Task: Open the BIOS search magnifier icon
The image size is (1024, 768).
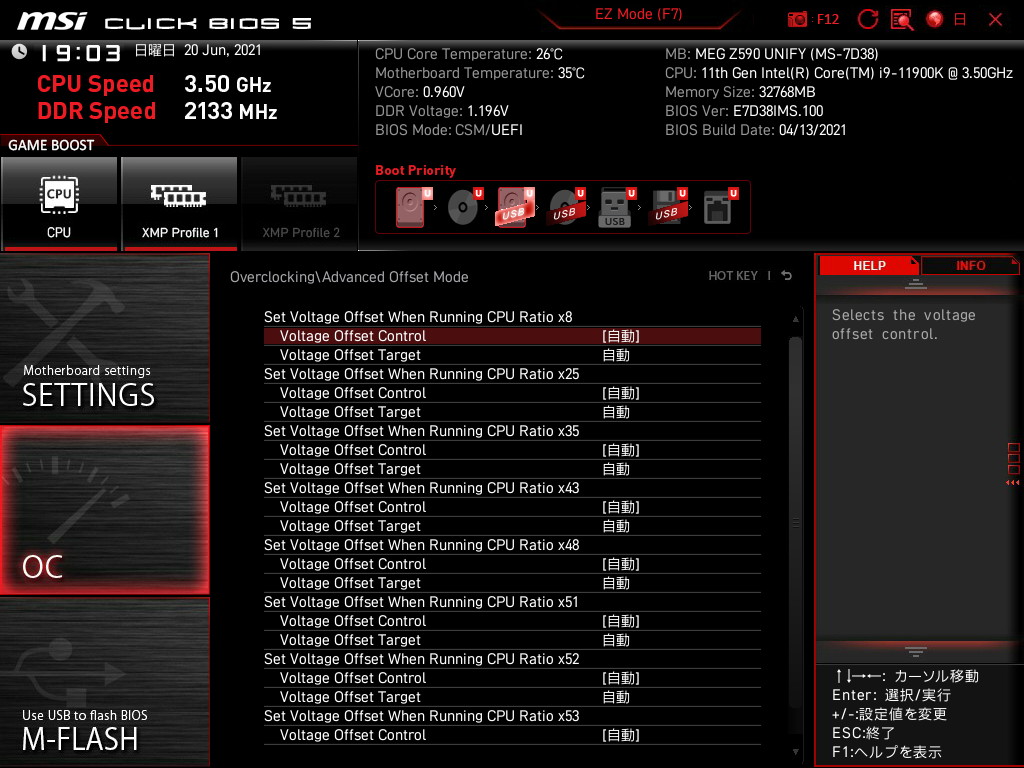Action: 902,20
